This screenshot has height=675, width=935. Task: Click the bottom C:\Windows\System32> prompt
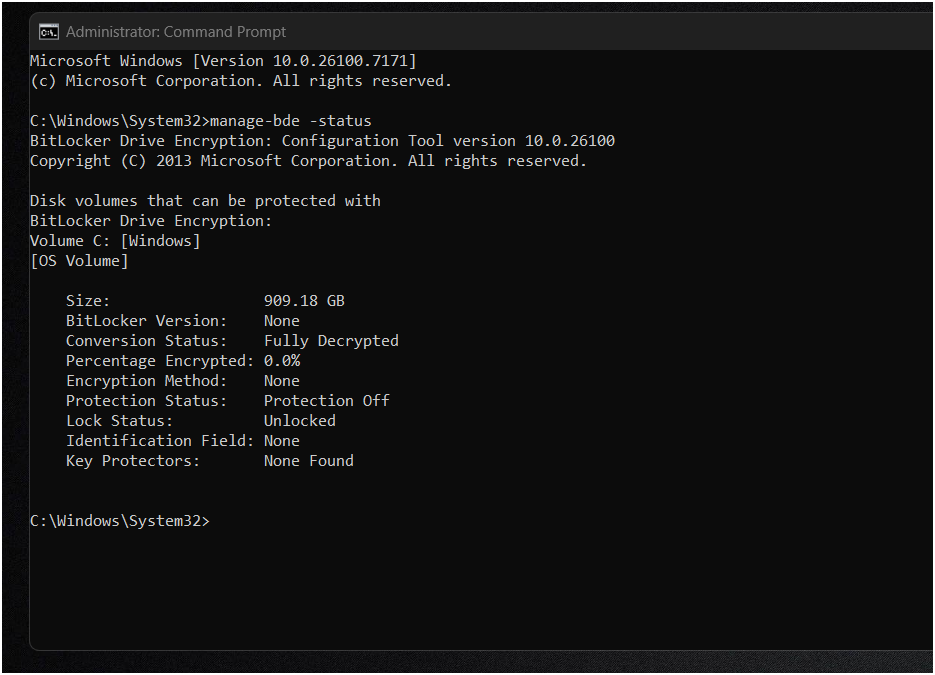click(120, 521)
